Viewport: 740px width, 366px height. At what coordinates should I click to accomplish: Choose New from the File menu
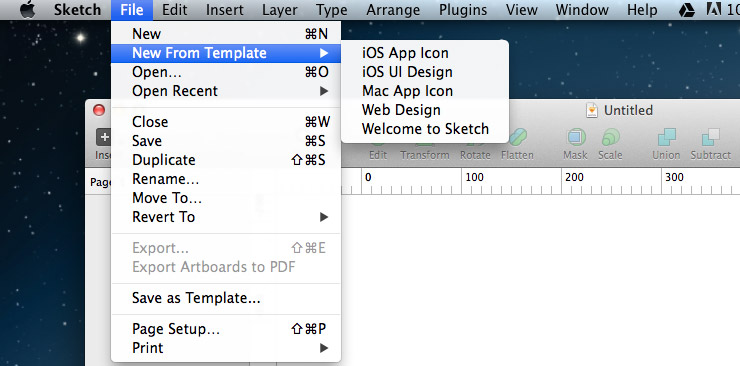pos(226,34)
